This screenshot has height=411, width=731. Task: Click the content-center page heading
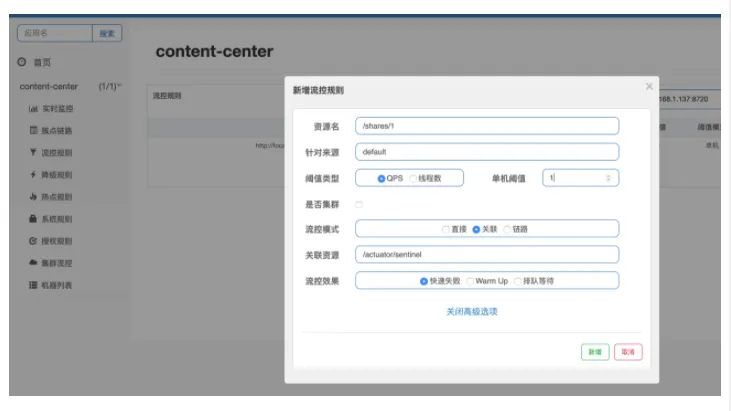pyautogui.click(x=214, y=51)
